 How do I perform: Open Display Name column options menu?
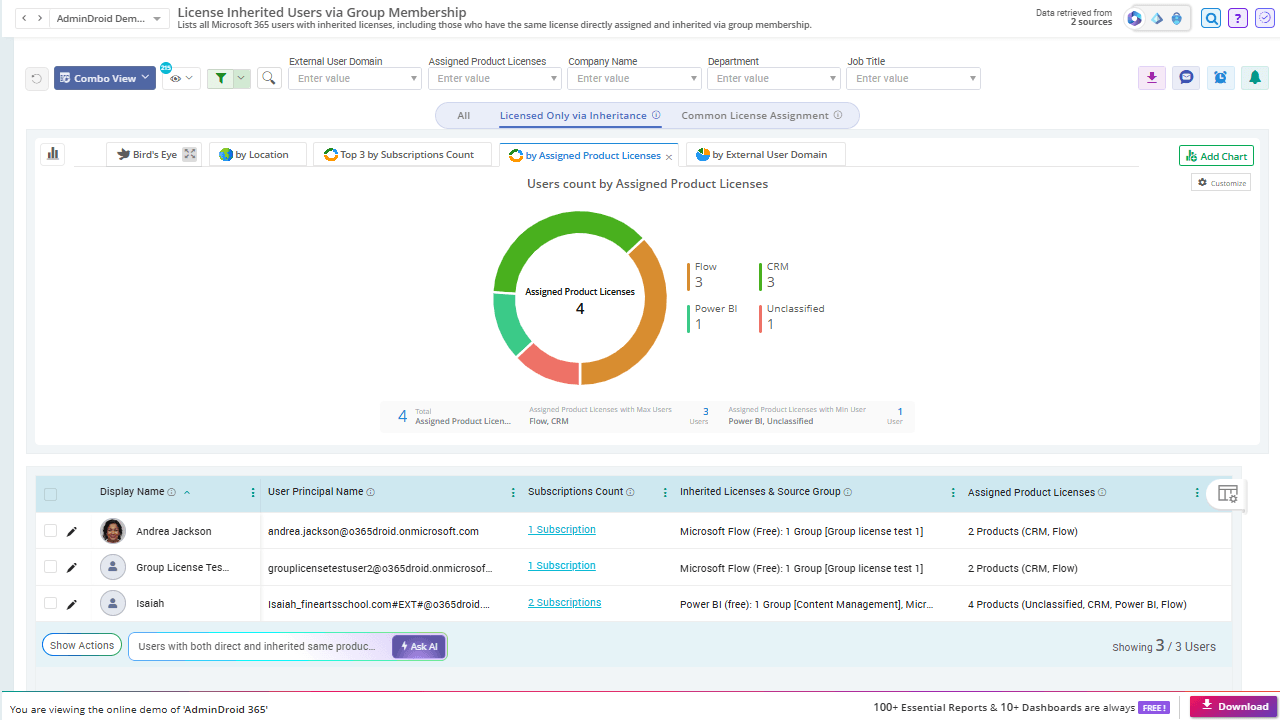tap(253, 492)
